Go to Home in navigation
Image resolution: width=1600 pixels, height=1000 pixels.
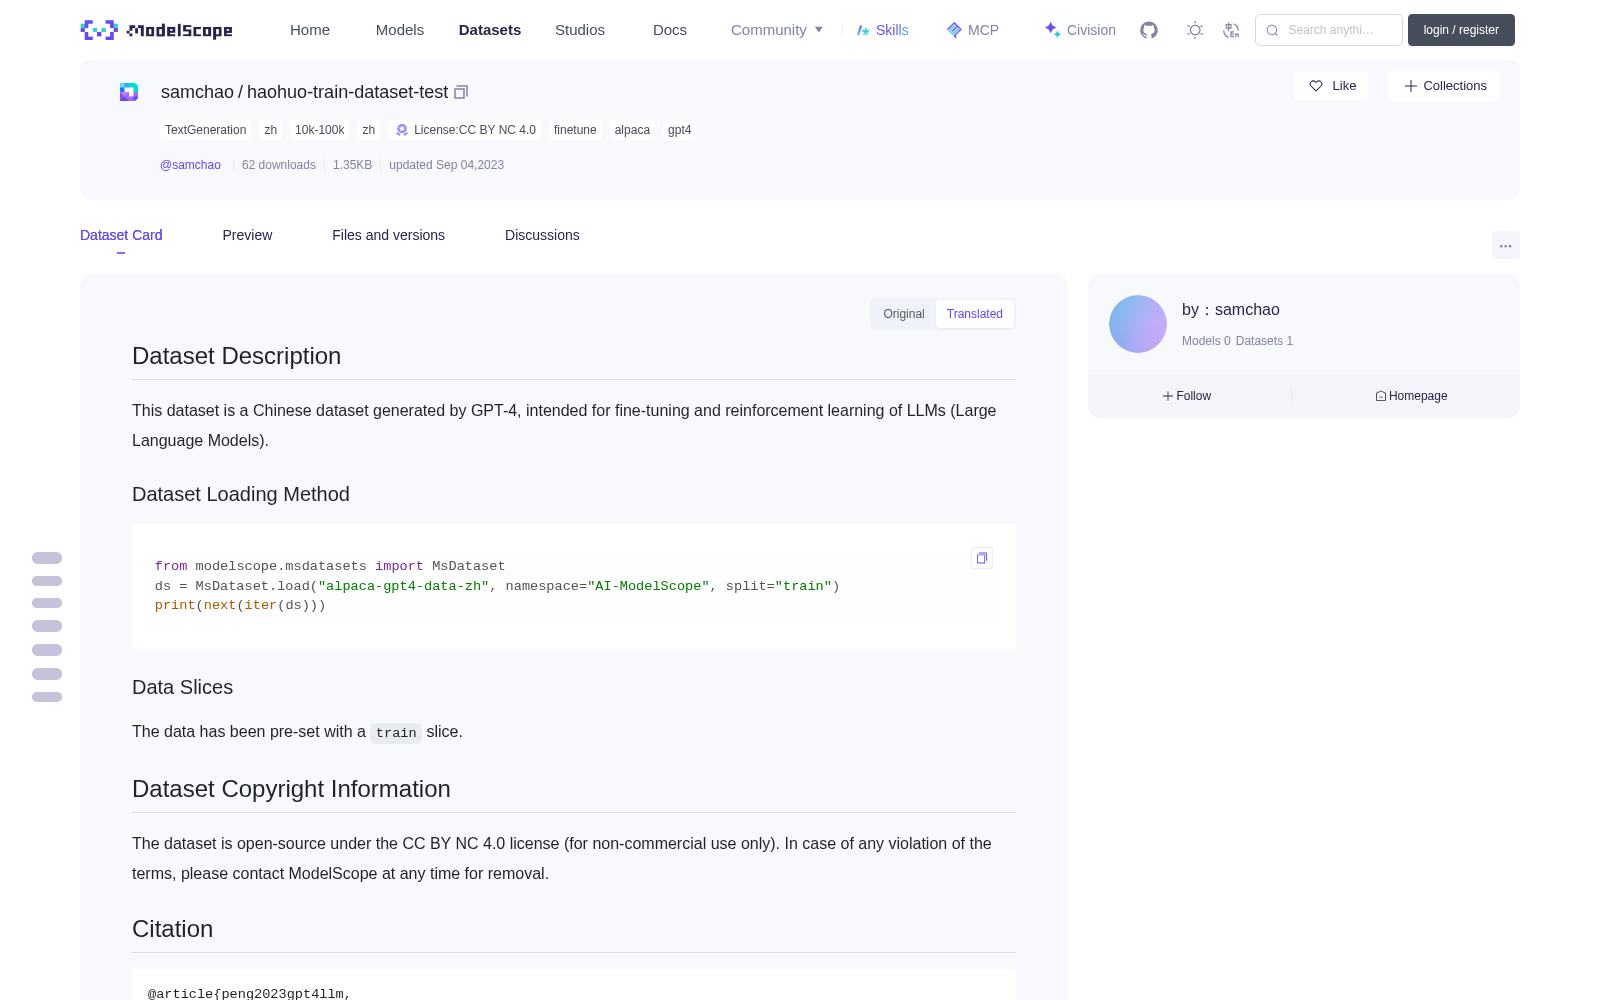tap(310, 30)
